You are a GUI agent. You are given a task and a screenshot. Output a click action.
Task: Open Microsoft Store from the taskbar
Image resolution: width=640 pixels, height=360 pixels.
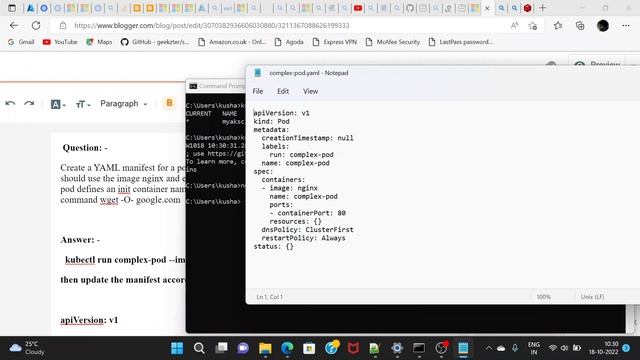pos(309,348)
